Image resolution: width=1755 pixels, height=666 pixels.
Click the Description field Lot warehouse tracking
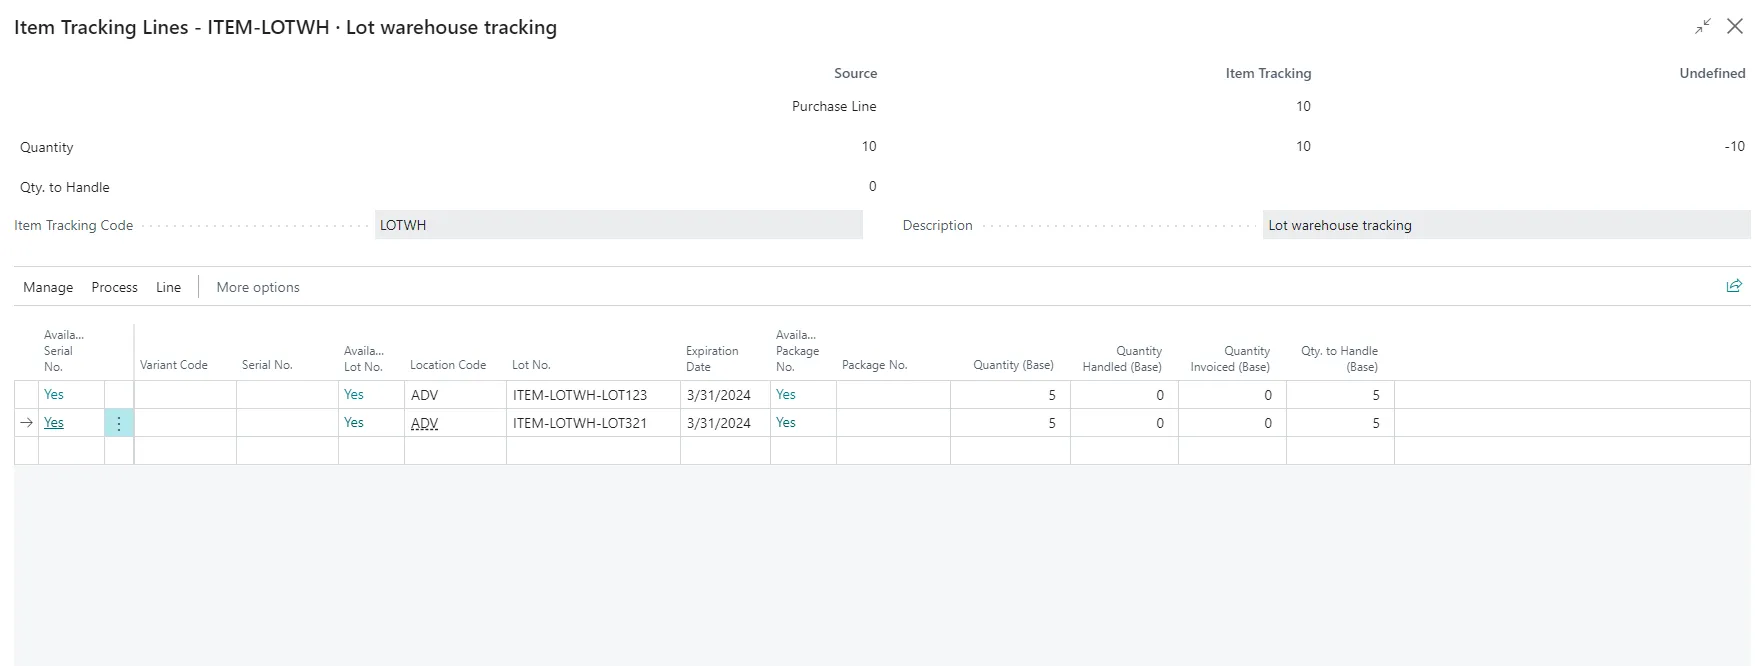pyautogui.click(x=1505, y=225)
